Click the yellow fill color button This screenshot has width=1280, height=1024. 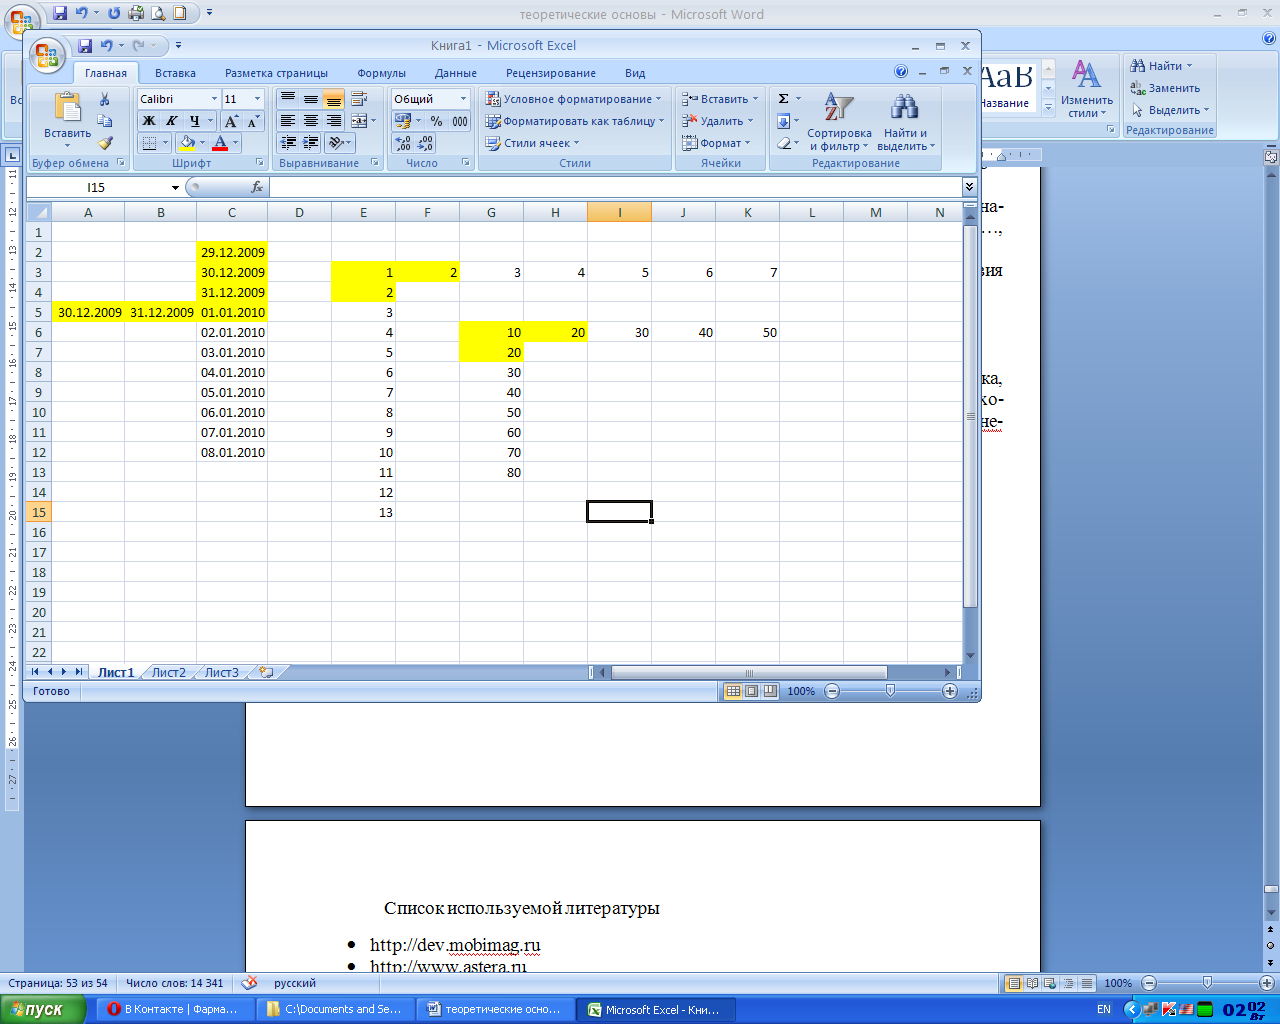click(186, 143)
